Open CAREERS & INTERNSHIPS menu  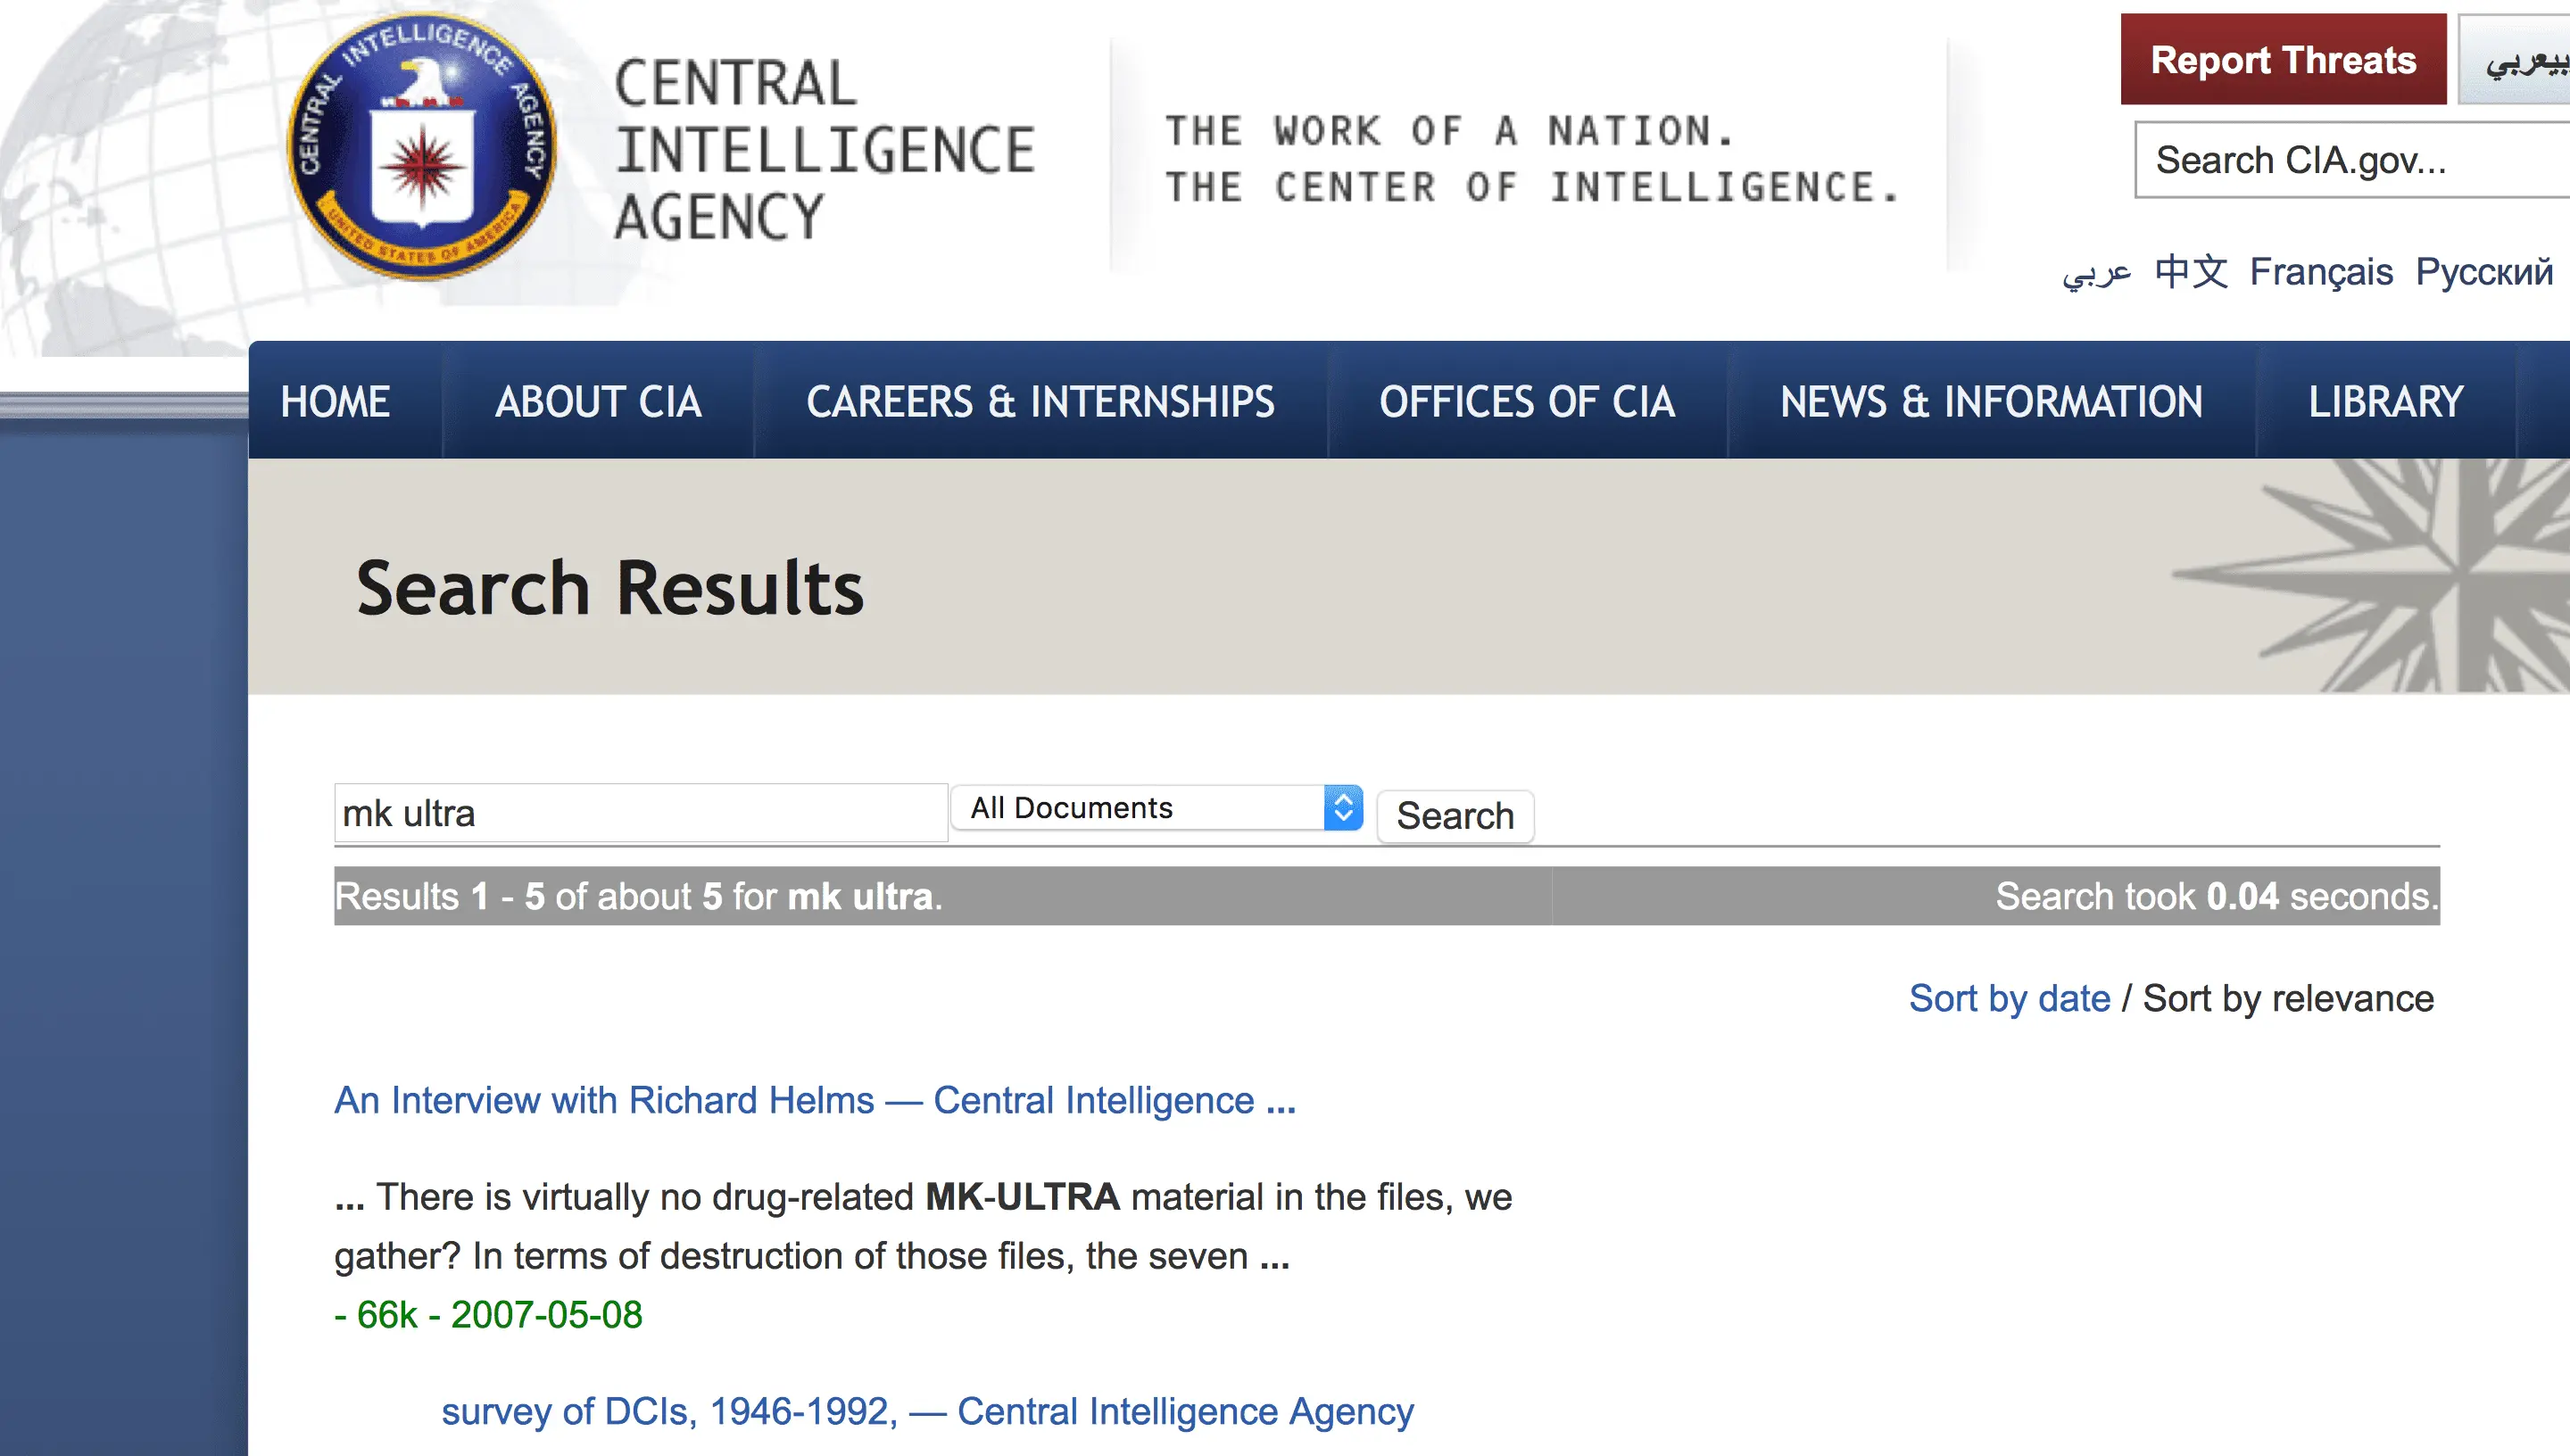tap(1040, 402)
